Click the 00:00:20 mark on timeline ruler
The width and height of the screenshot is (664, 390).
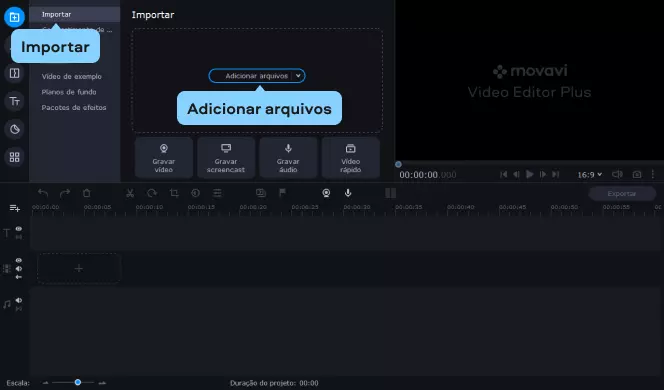(x=253, y=207)
